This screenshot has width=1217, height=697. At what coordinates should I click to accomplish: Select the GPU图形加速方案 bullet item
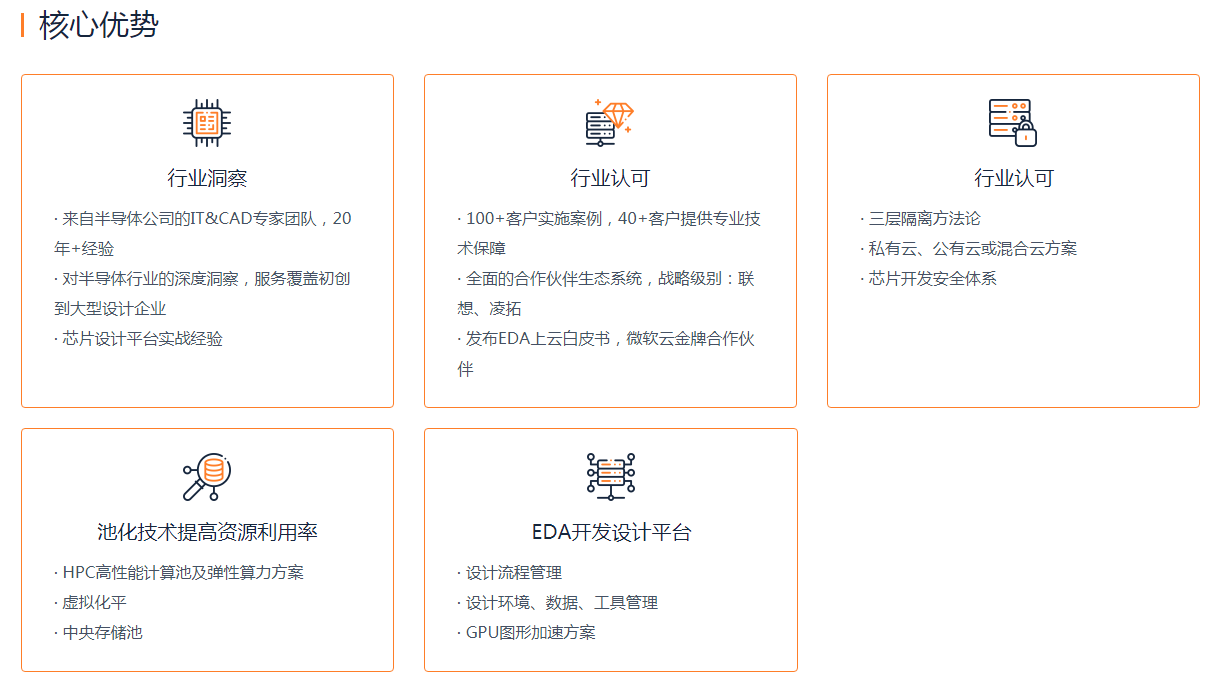(530, 633)
